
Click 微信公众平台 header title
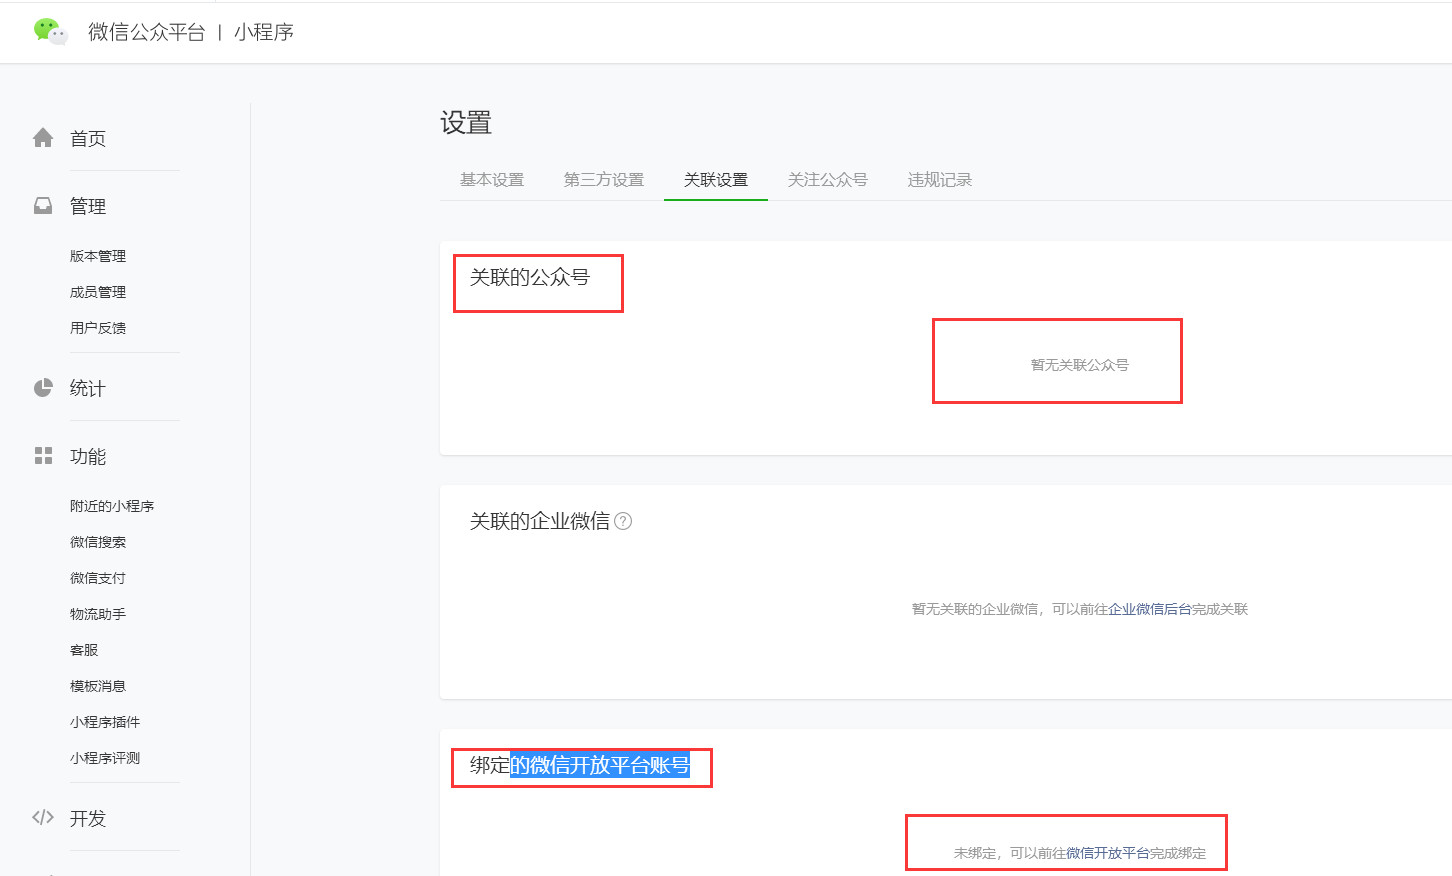coord(146,32)
